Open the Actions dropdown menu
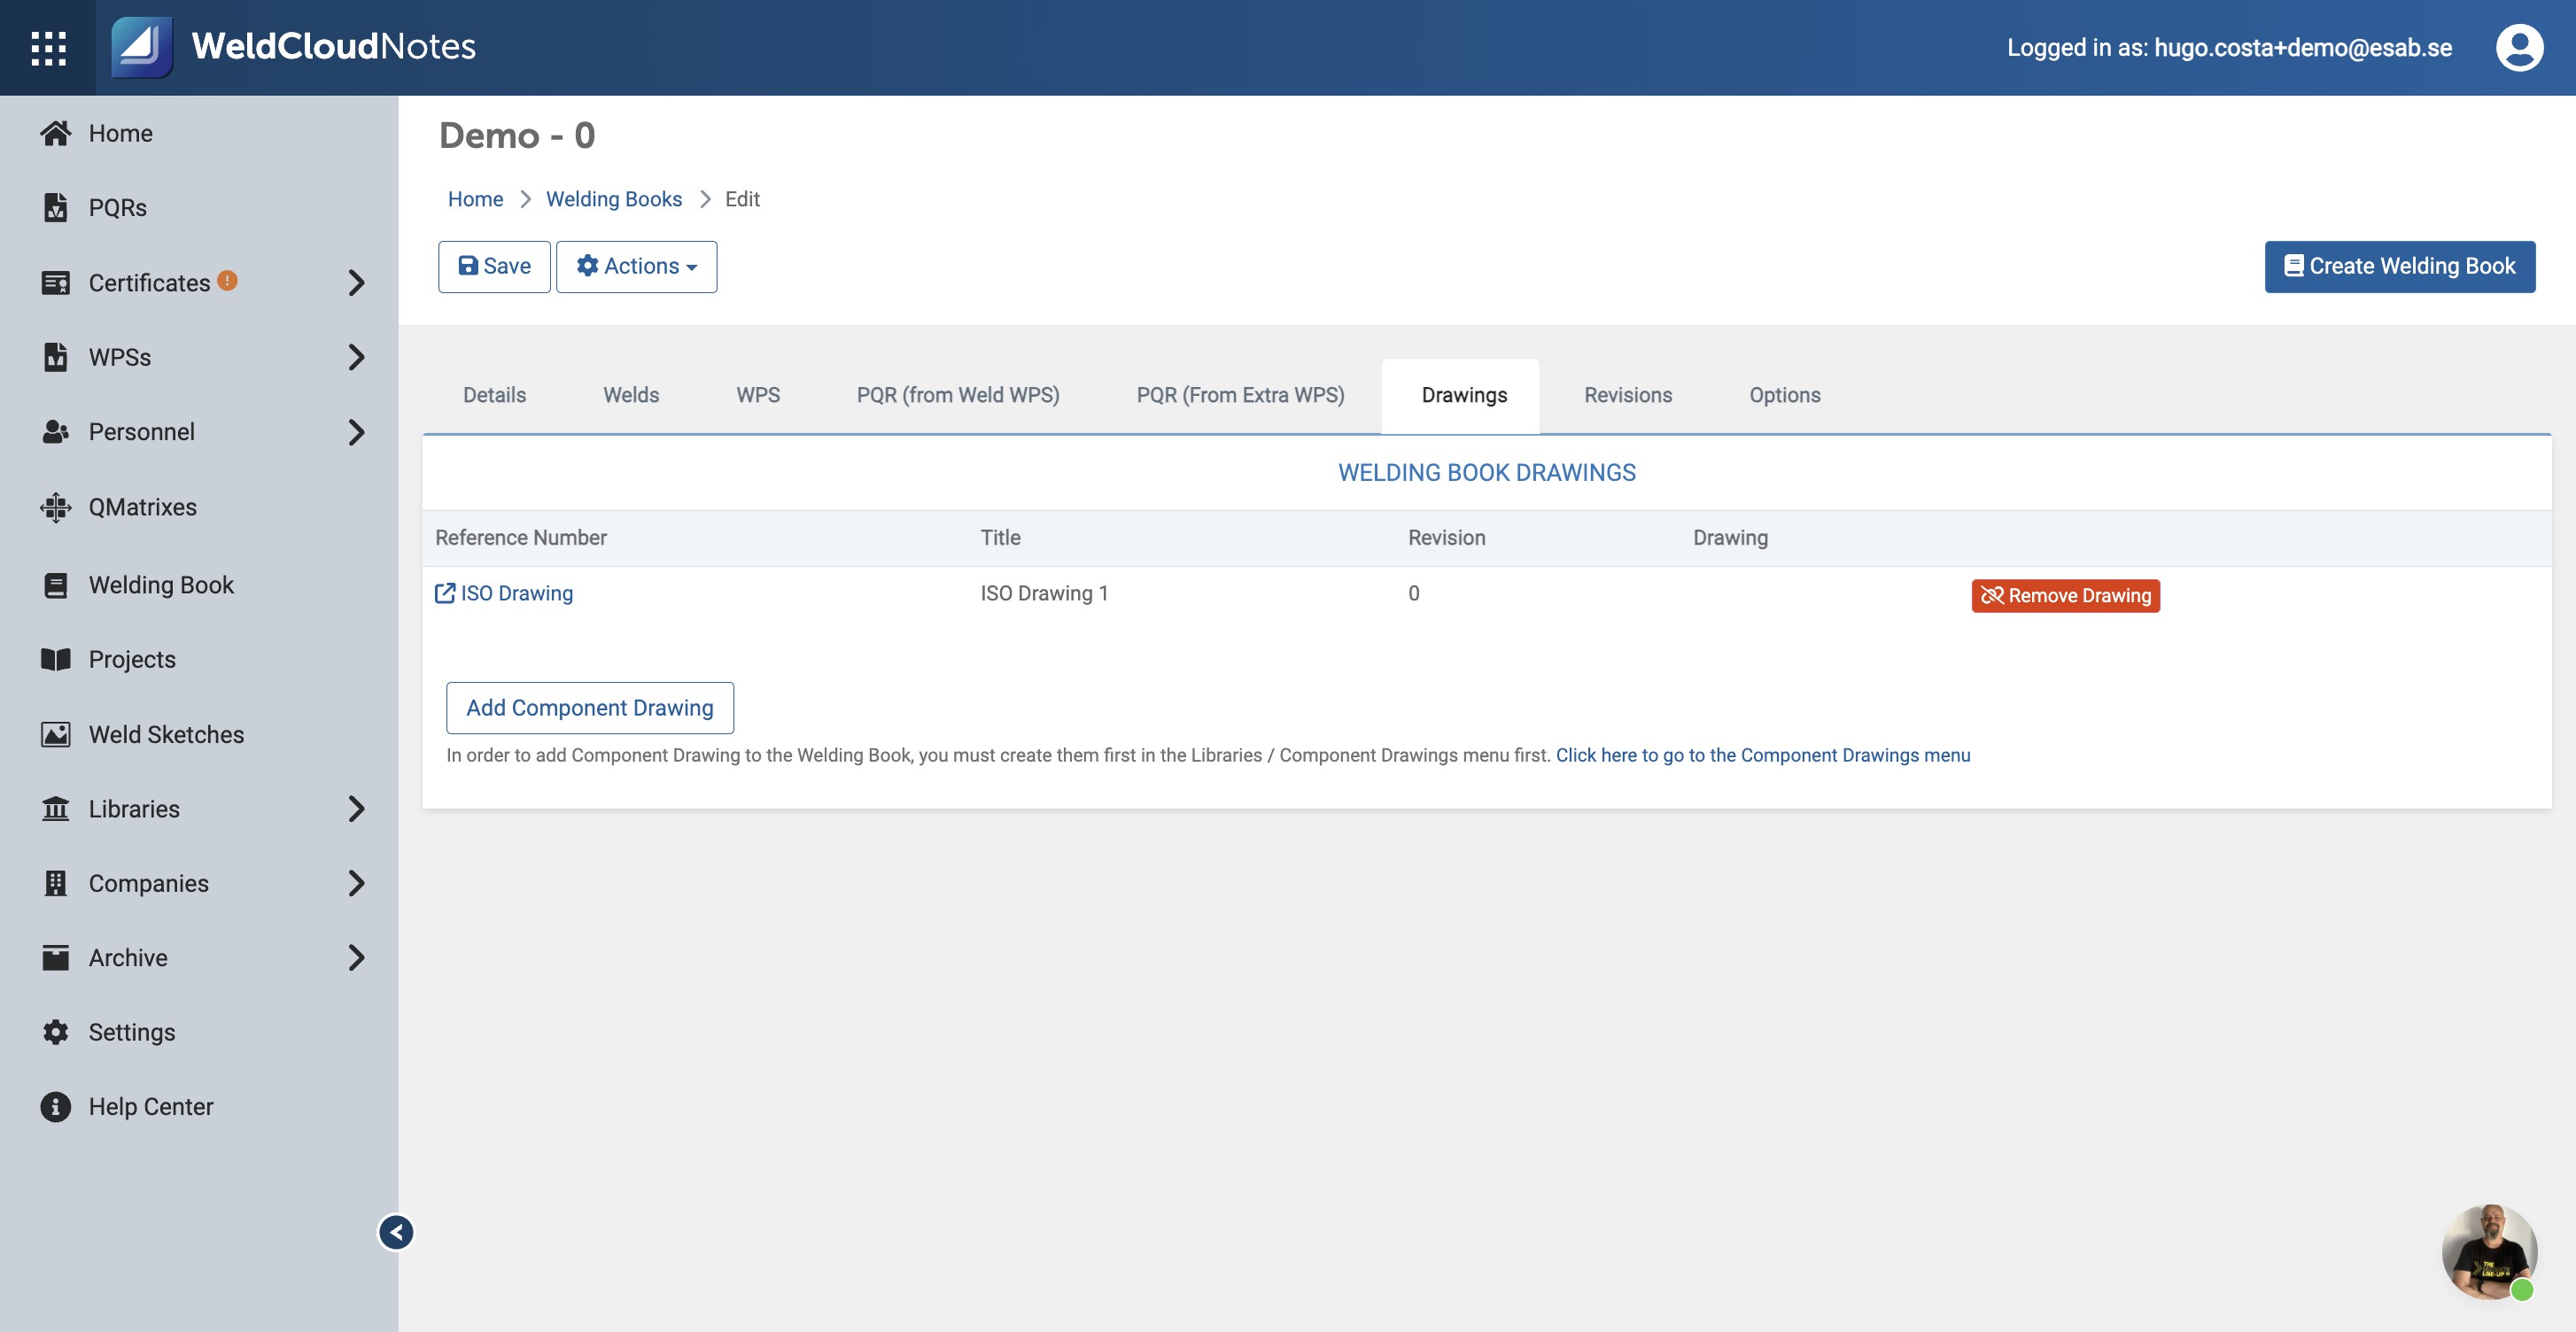Viewport: 2576px width, 1332px height. [636, 266]
